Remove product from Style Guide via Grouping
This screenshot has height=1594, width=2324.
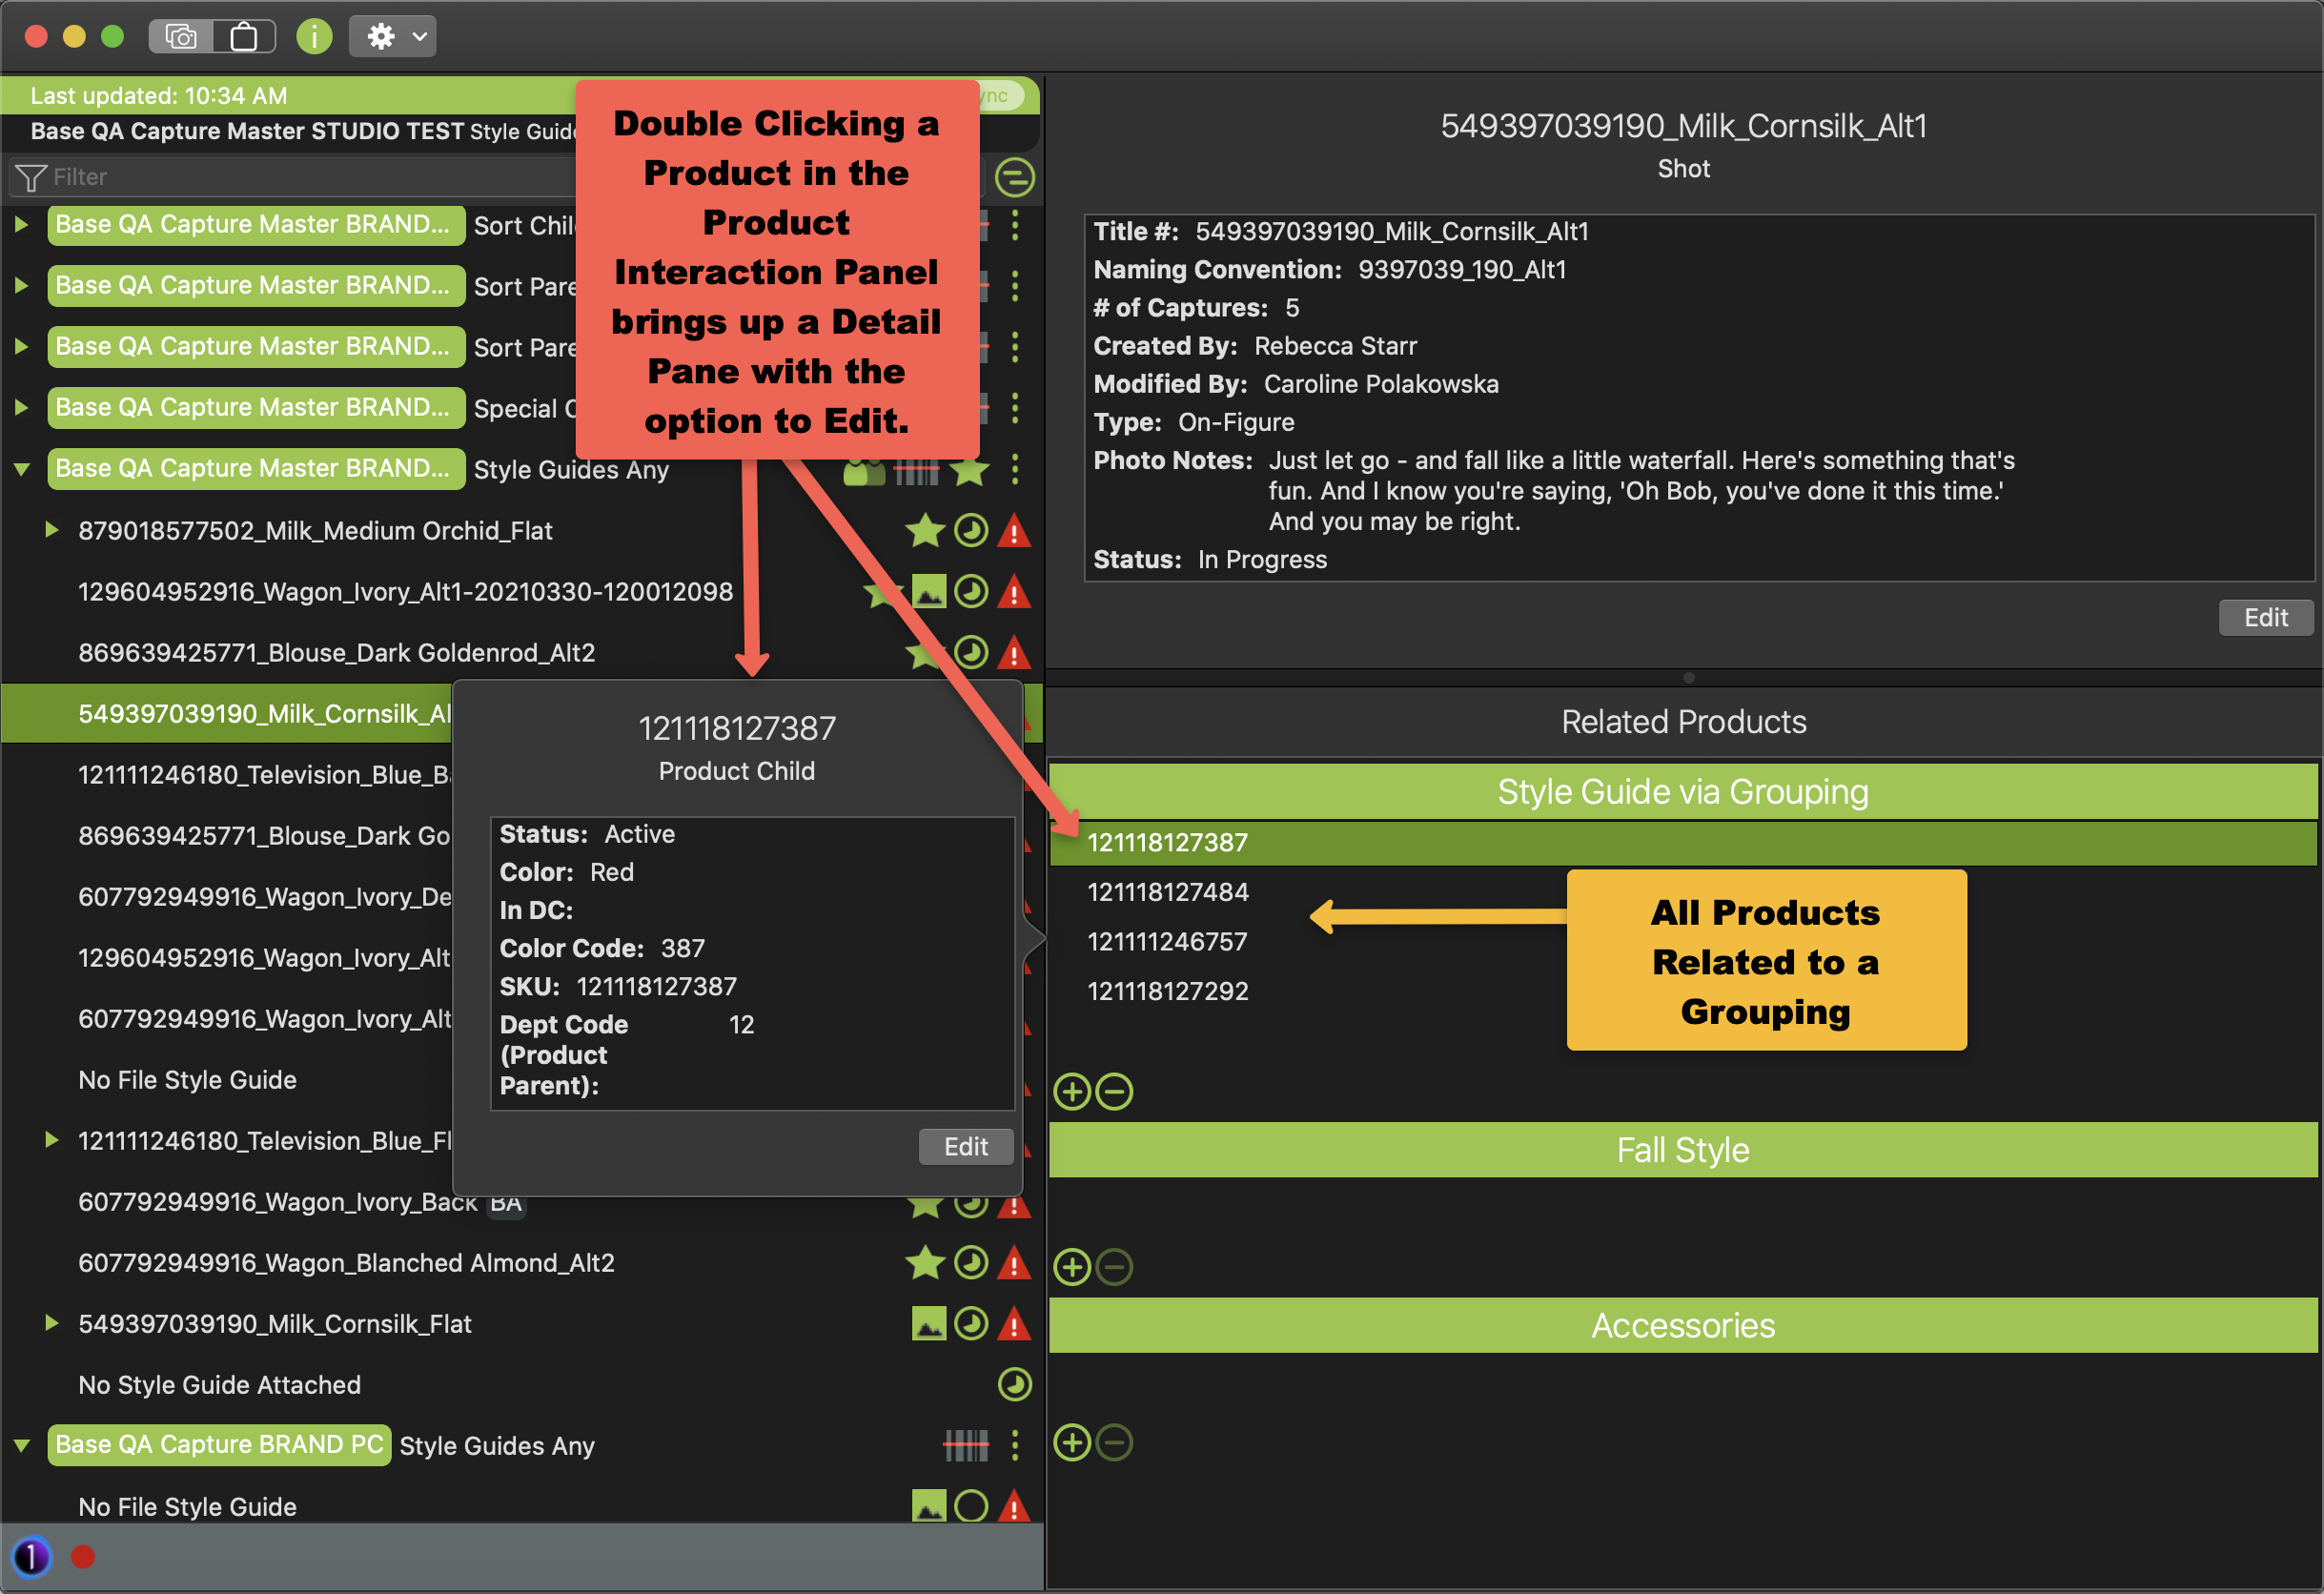[1114, 1091]
